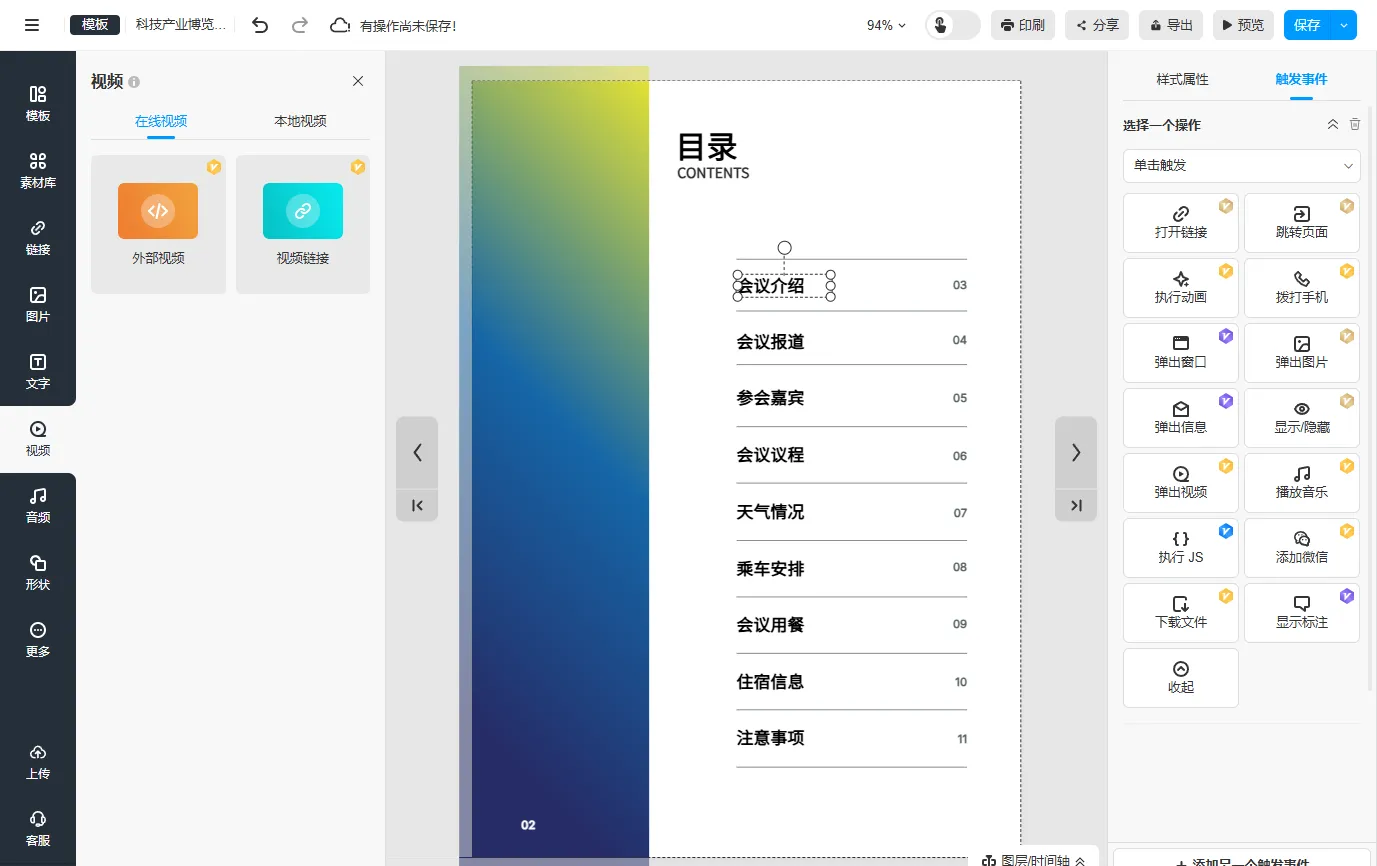
Task: Switch to the 本地视频 tab
Action: (300, 121)
